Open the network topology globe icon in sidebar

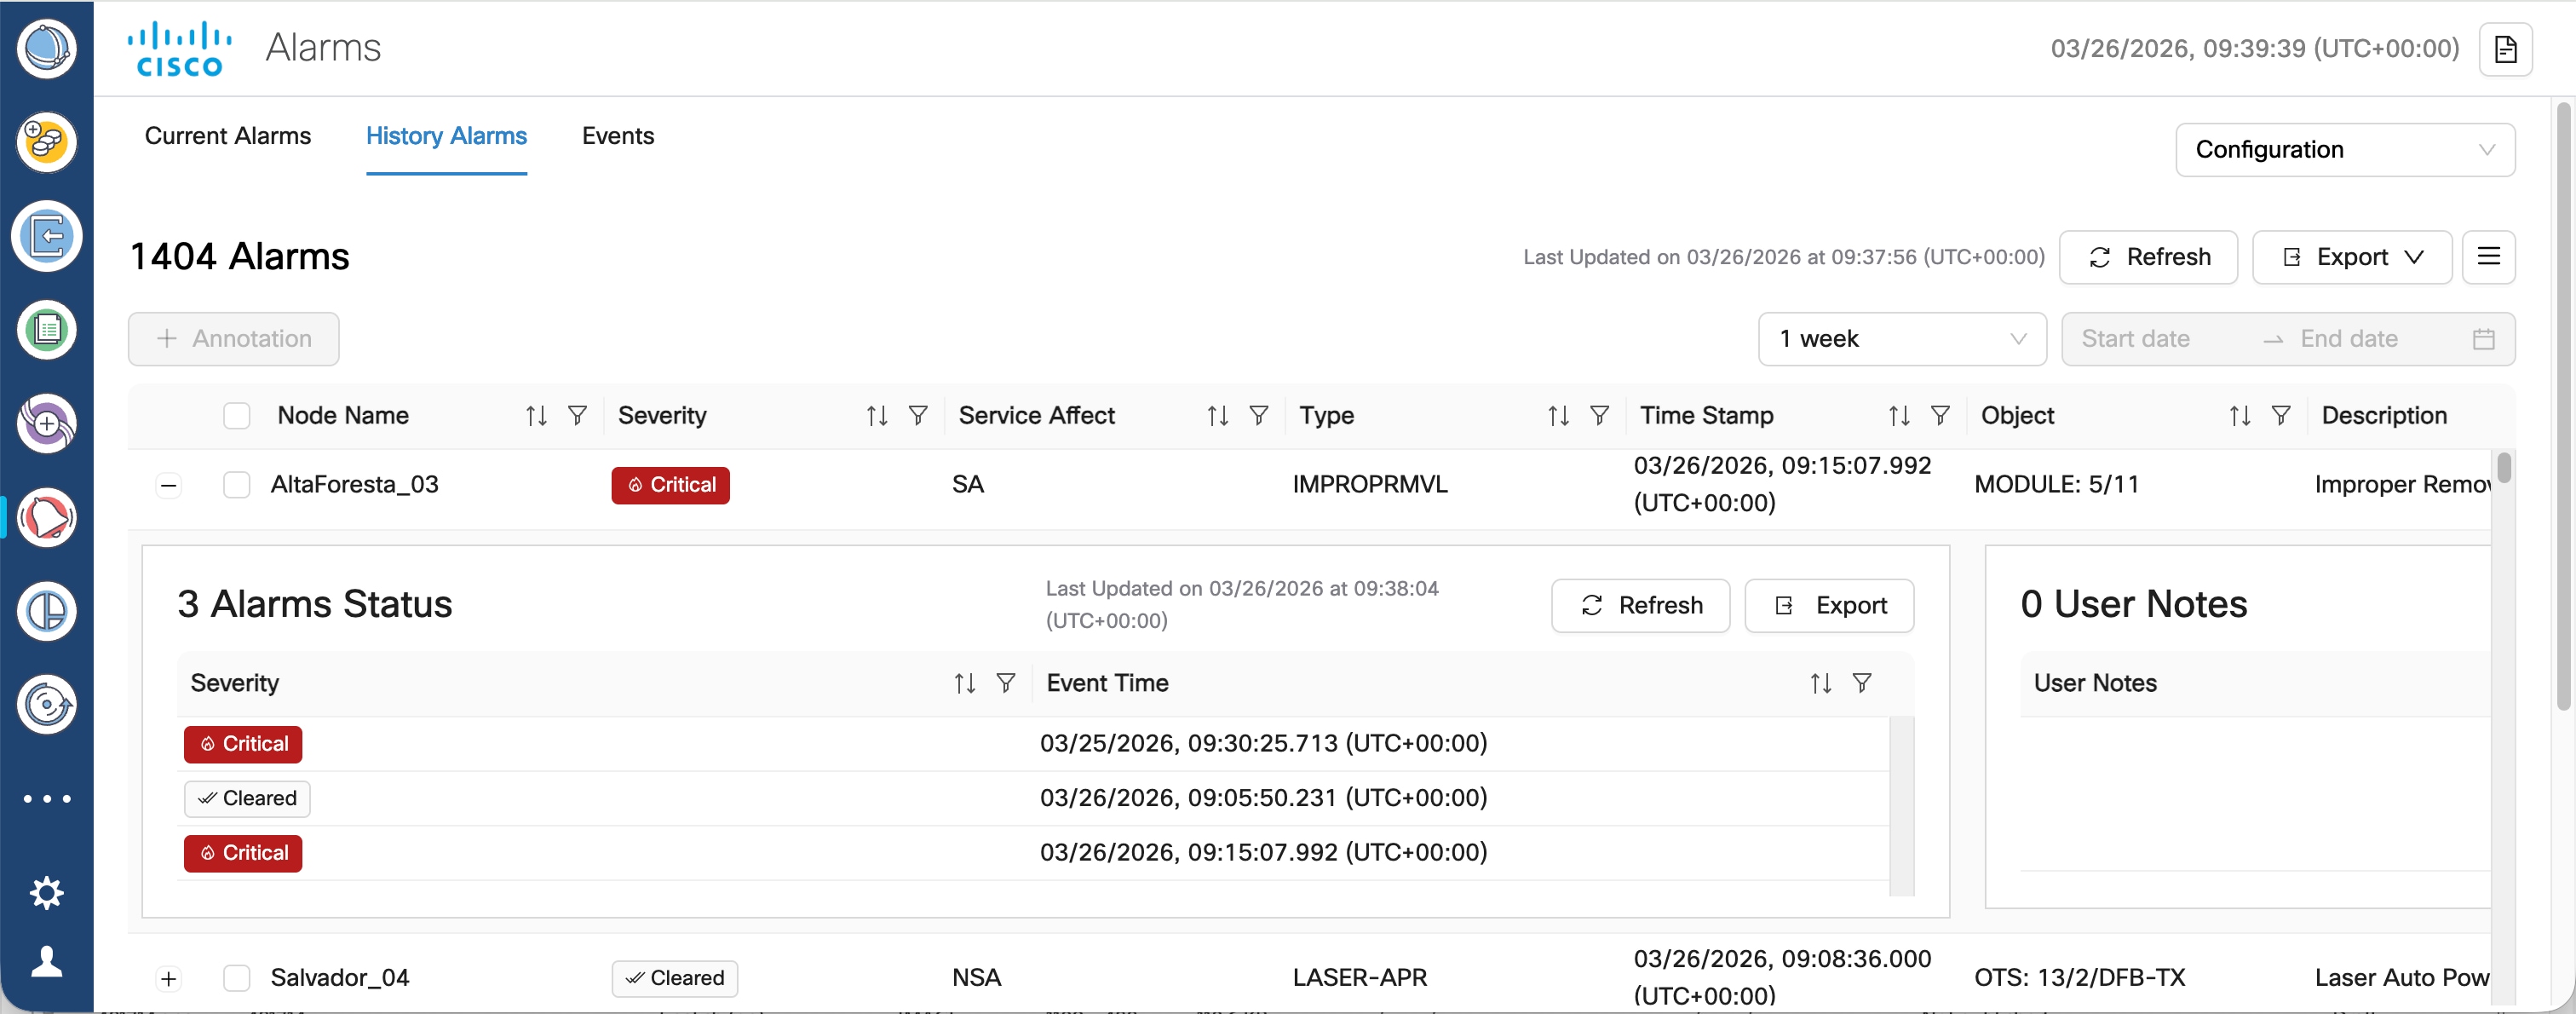click(47, 48)
